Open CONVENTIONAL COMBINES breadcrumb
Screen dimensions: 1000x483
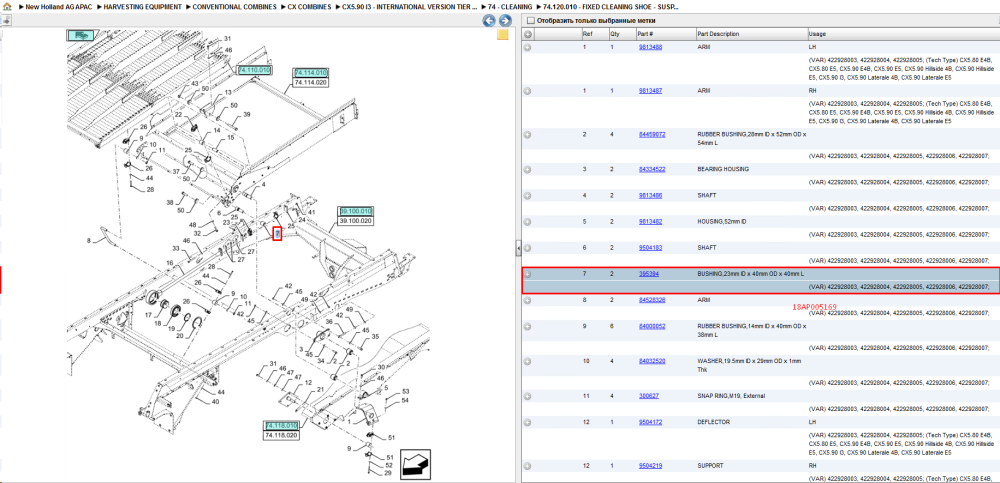point(235,6)
